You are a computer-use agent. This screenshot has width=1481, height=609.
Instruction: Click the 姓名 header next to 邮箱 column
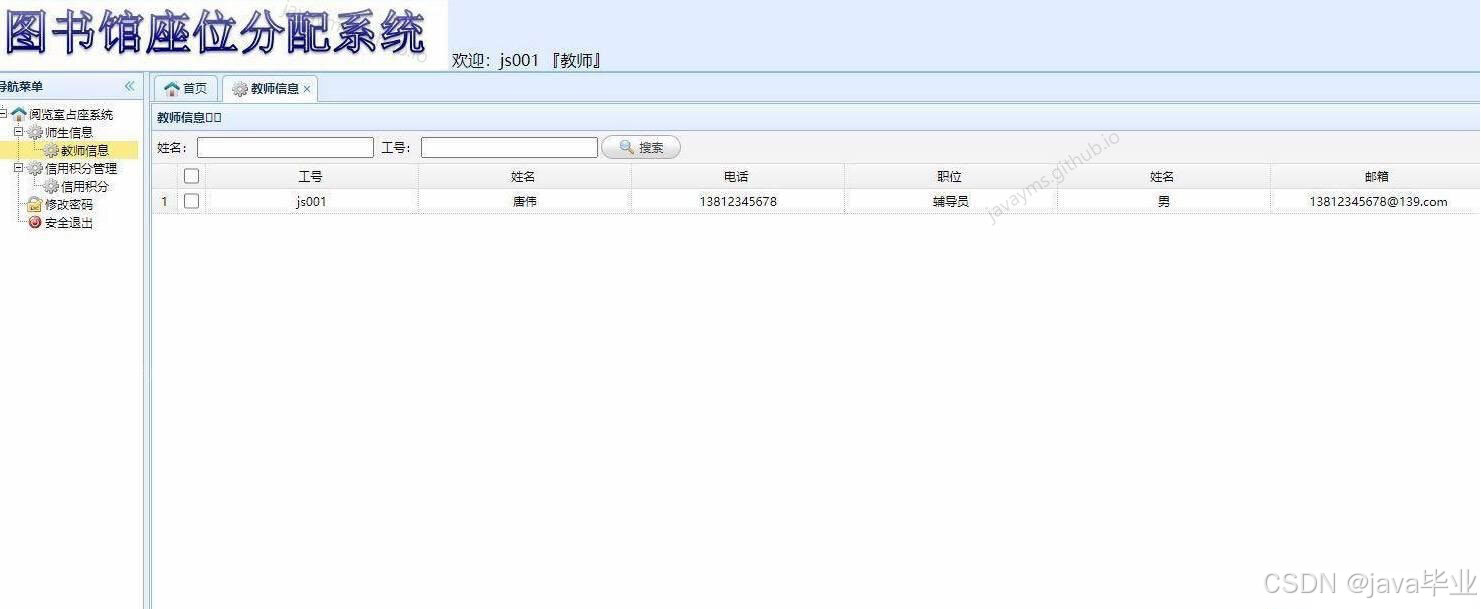tap(1163, 176)
